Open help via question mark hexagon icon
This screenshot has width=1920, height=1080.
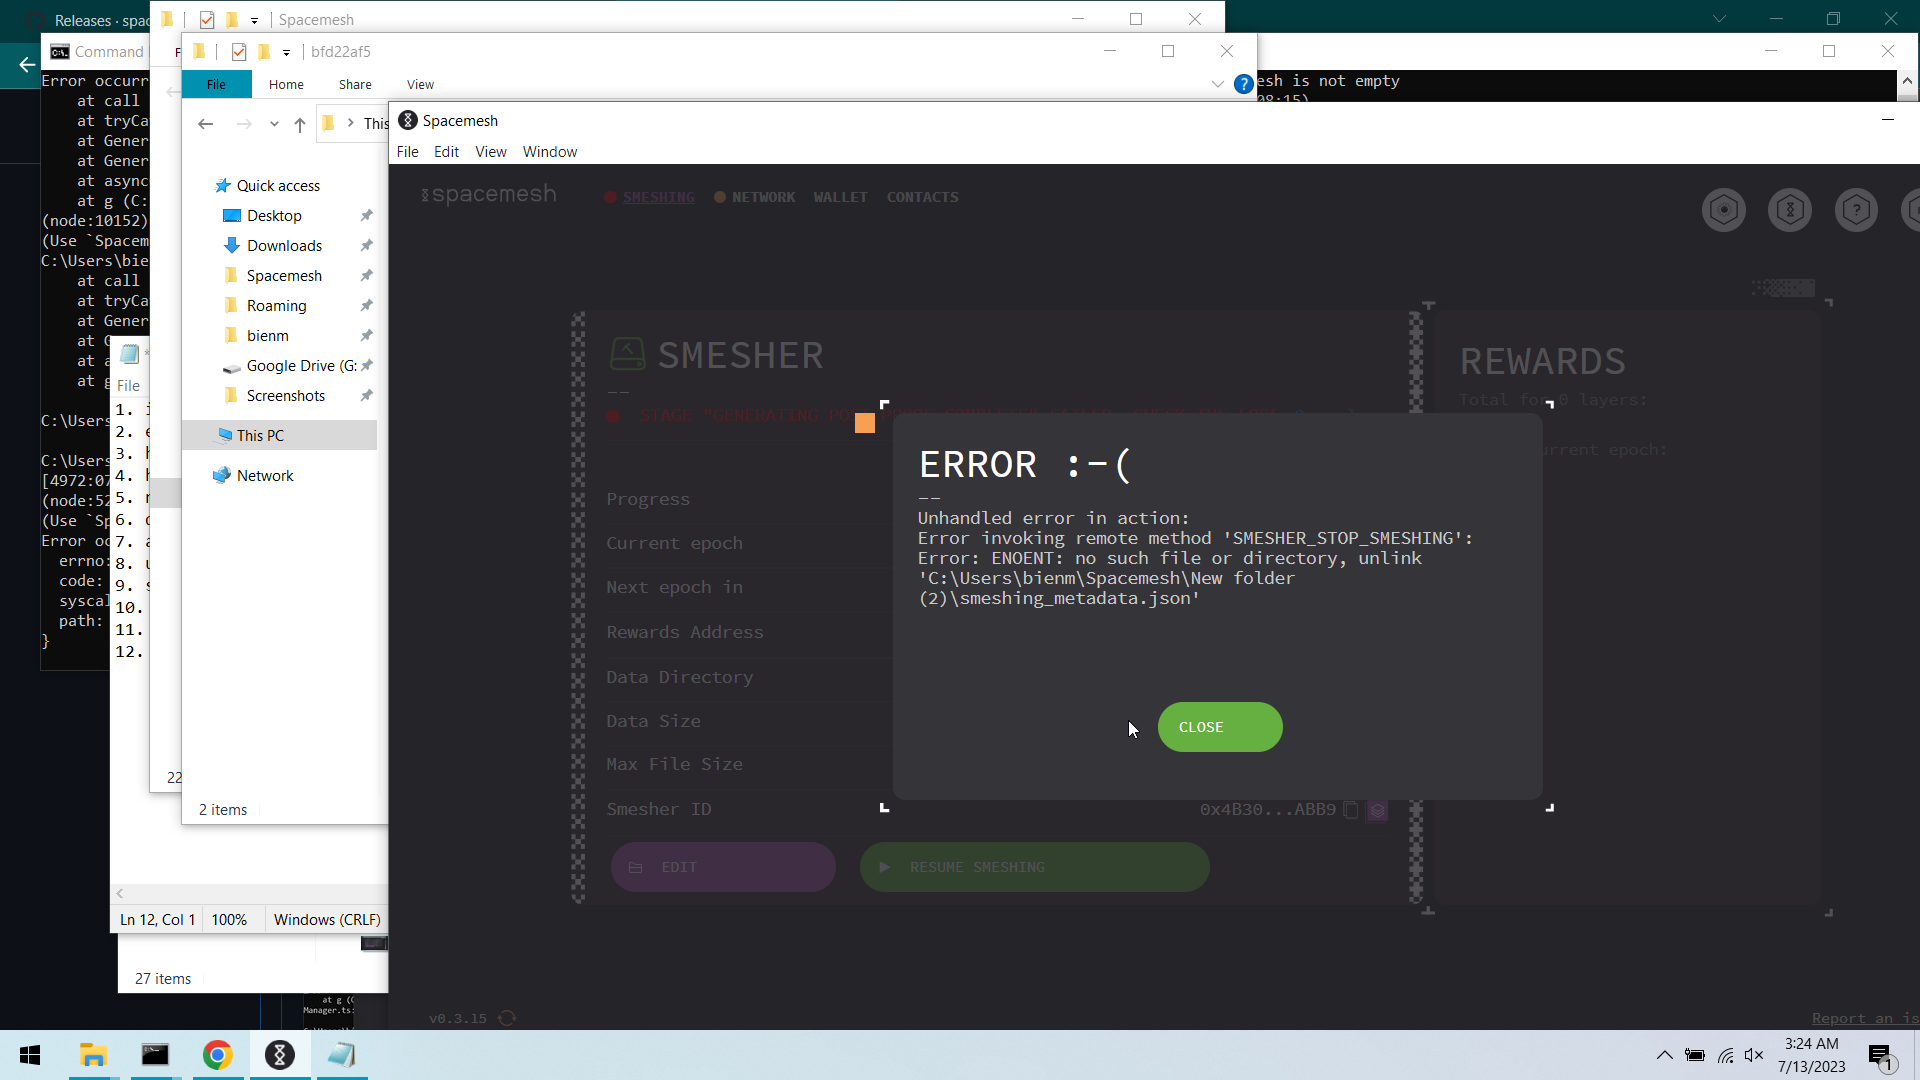(1857, 210)
